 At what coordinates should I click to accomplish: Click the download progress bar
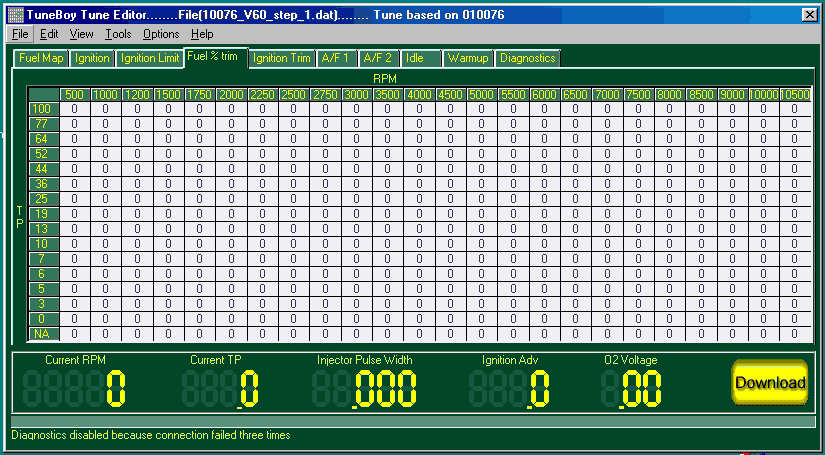point(413,422)
